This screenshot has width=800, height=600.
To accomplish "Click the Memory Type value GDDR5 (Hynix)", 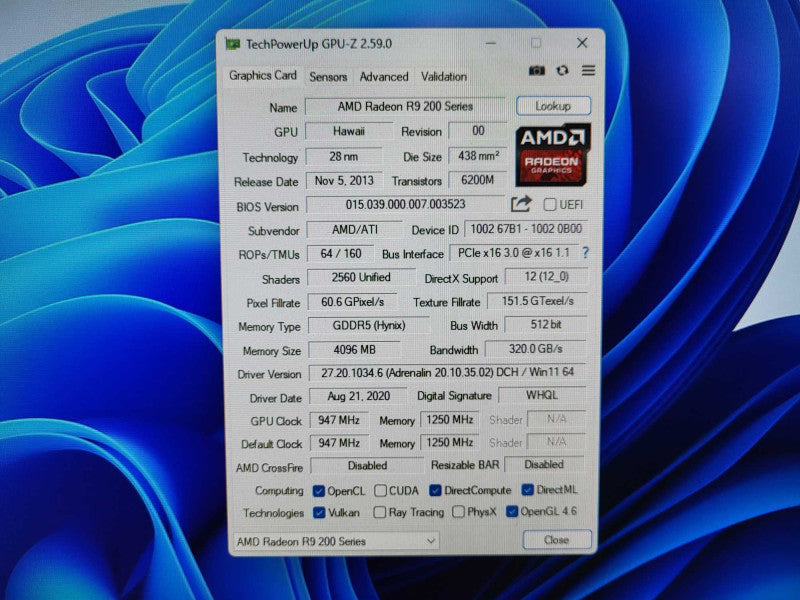I will coord(369,326).
